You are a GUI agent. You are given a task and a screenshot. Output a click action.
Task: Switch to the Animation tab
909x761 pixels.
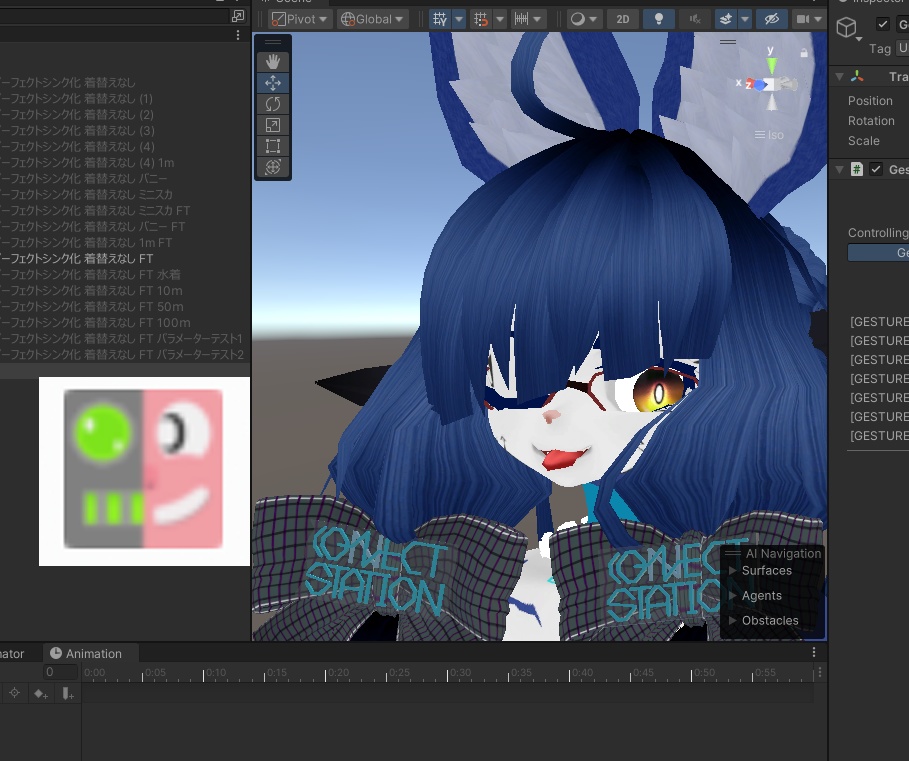point(91,653)
